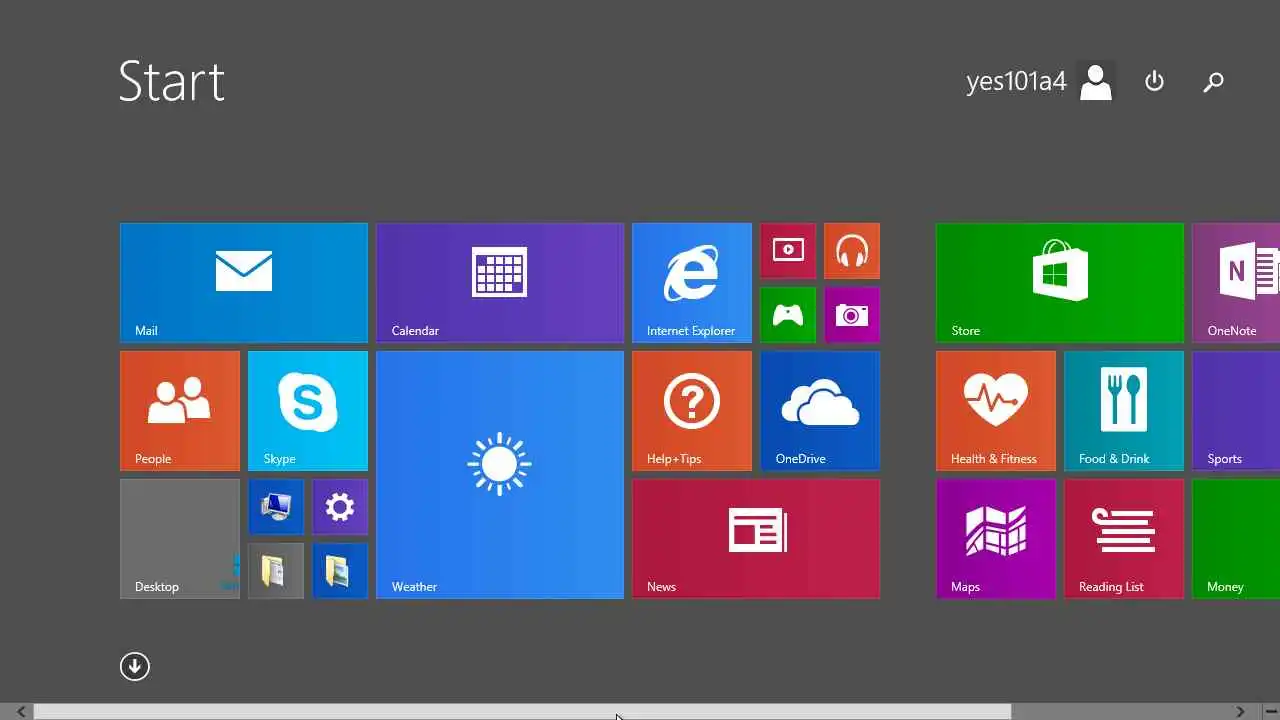Open the Video tile
The image size is (1280, 720).
coord(788,251)
